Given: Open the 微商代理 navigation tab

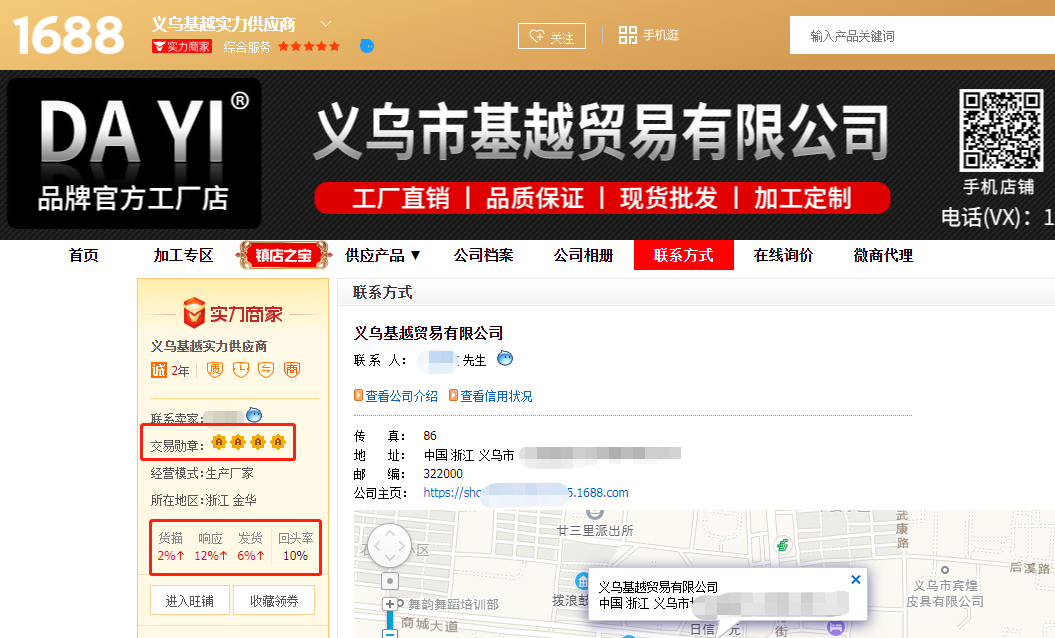Looking at the screenshot, I should point(883,255).
